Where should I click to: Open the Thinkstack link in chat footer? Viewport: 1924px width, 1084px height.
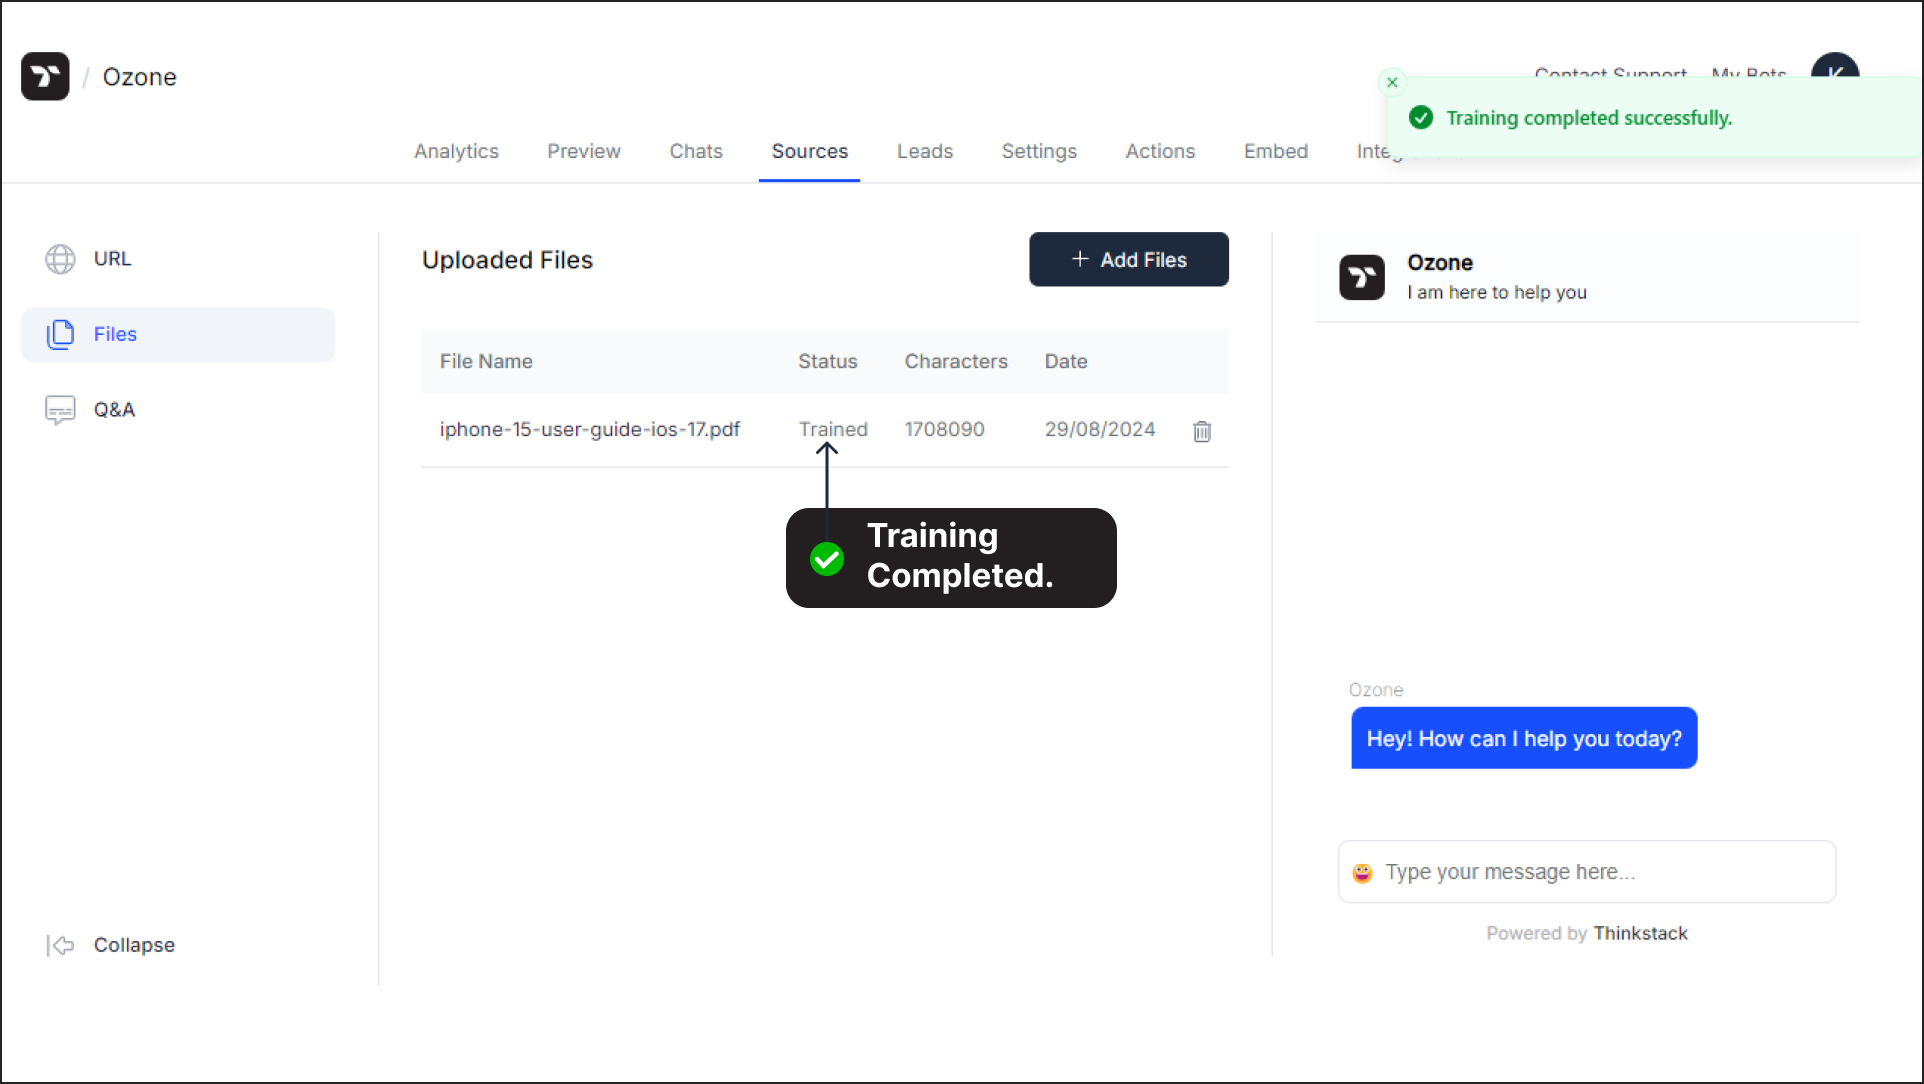point(1640,933)
